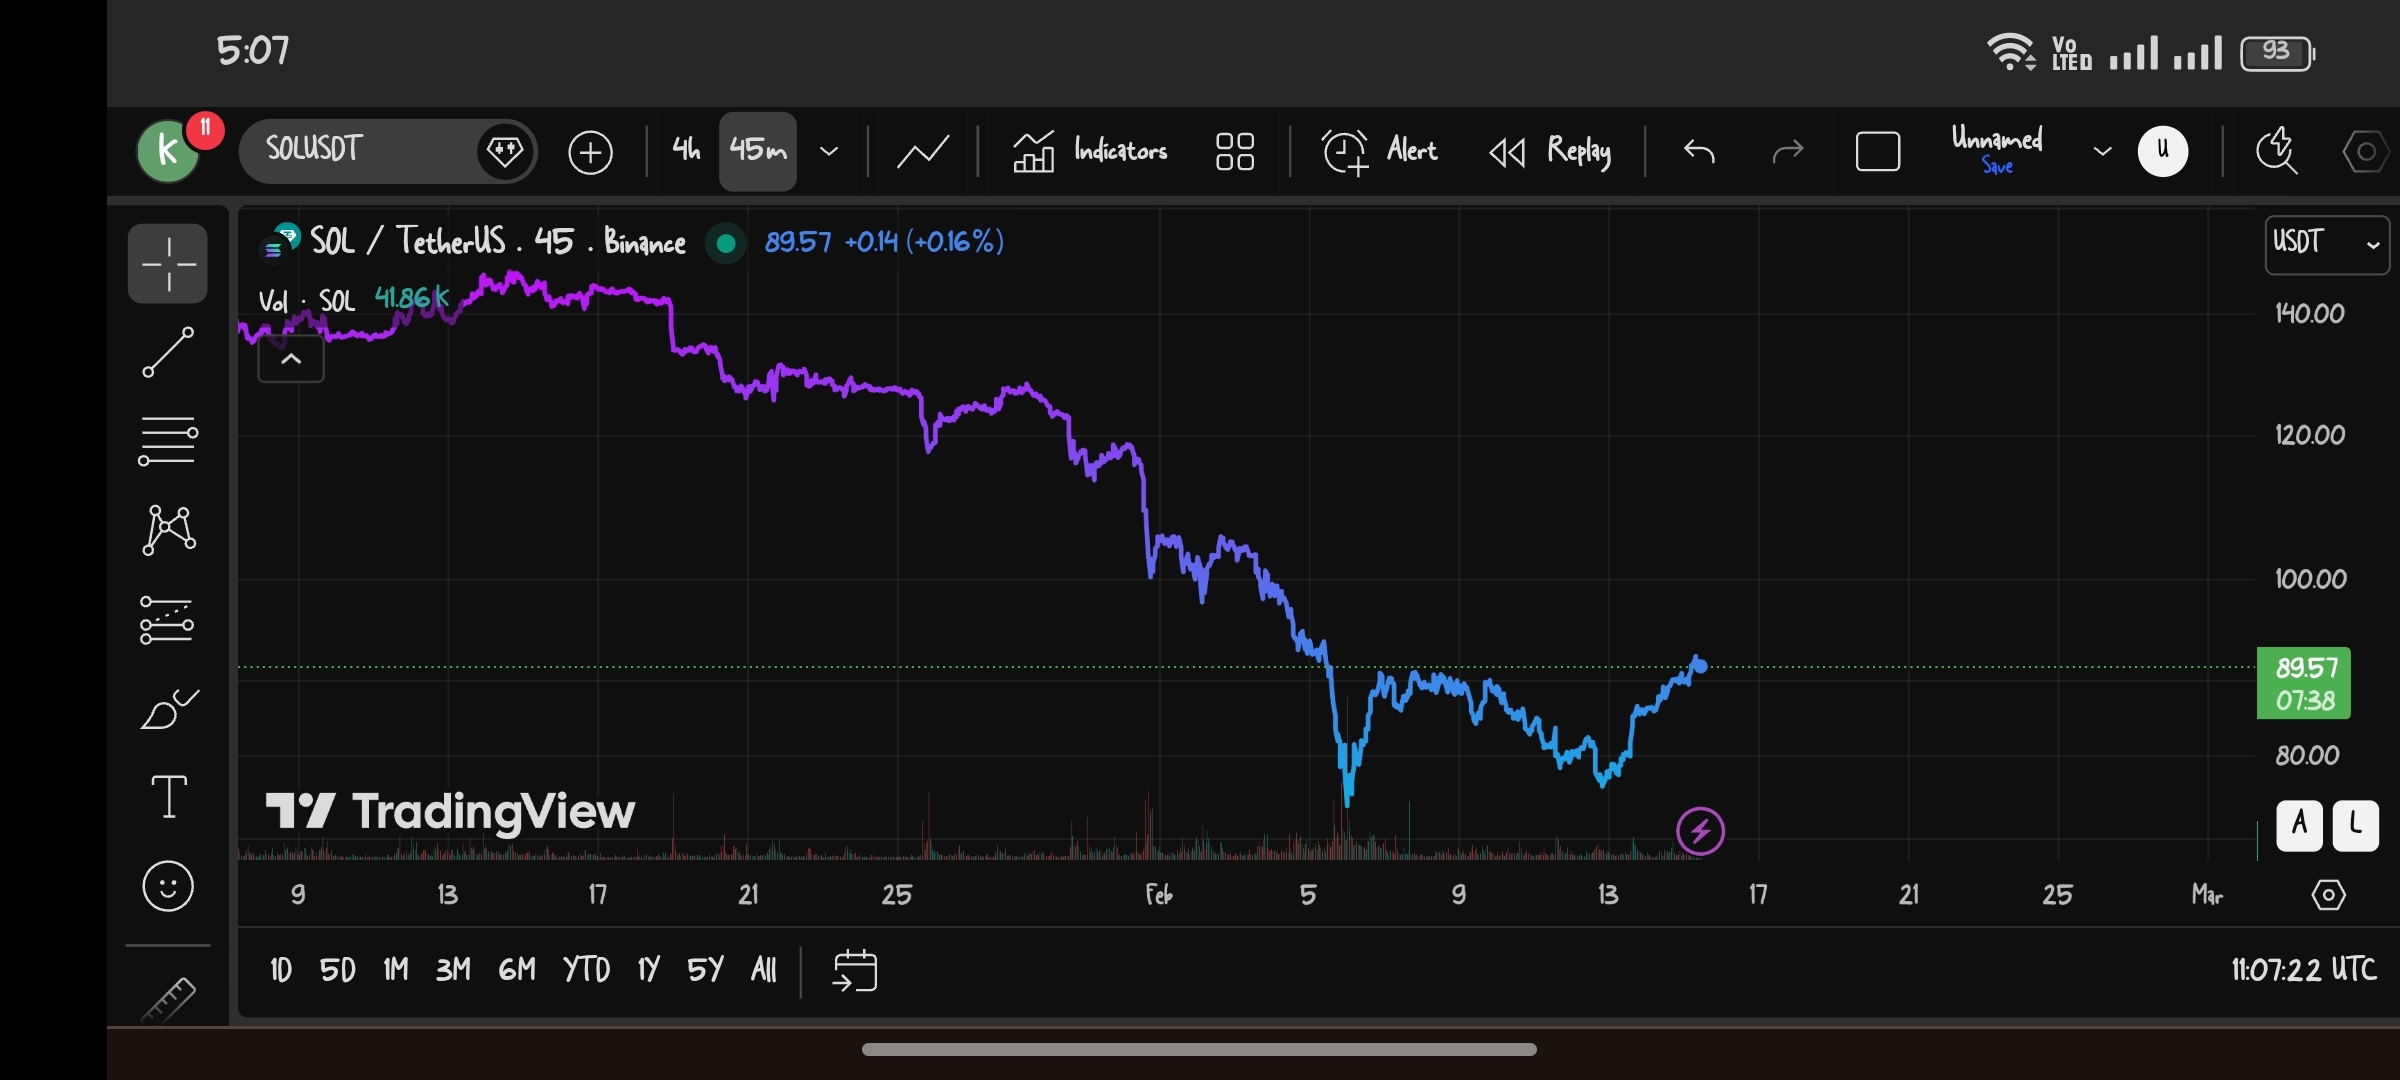Select the Text annotation tool
Image resolution: width=2400 pixels, height=1080 pixels.
[x=167, y=797]
